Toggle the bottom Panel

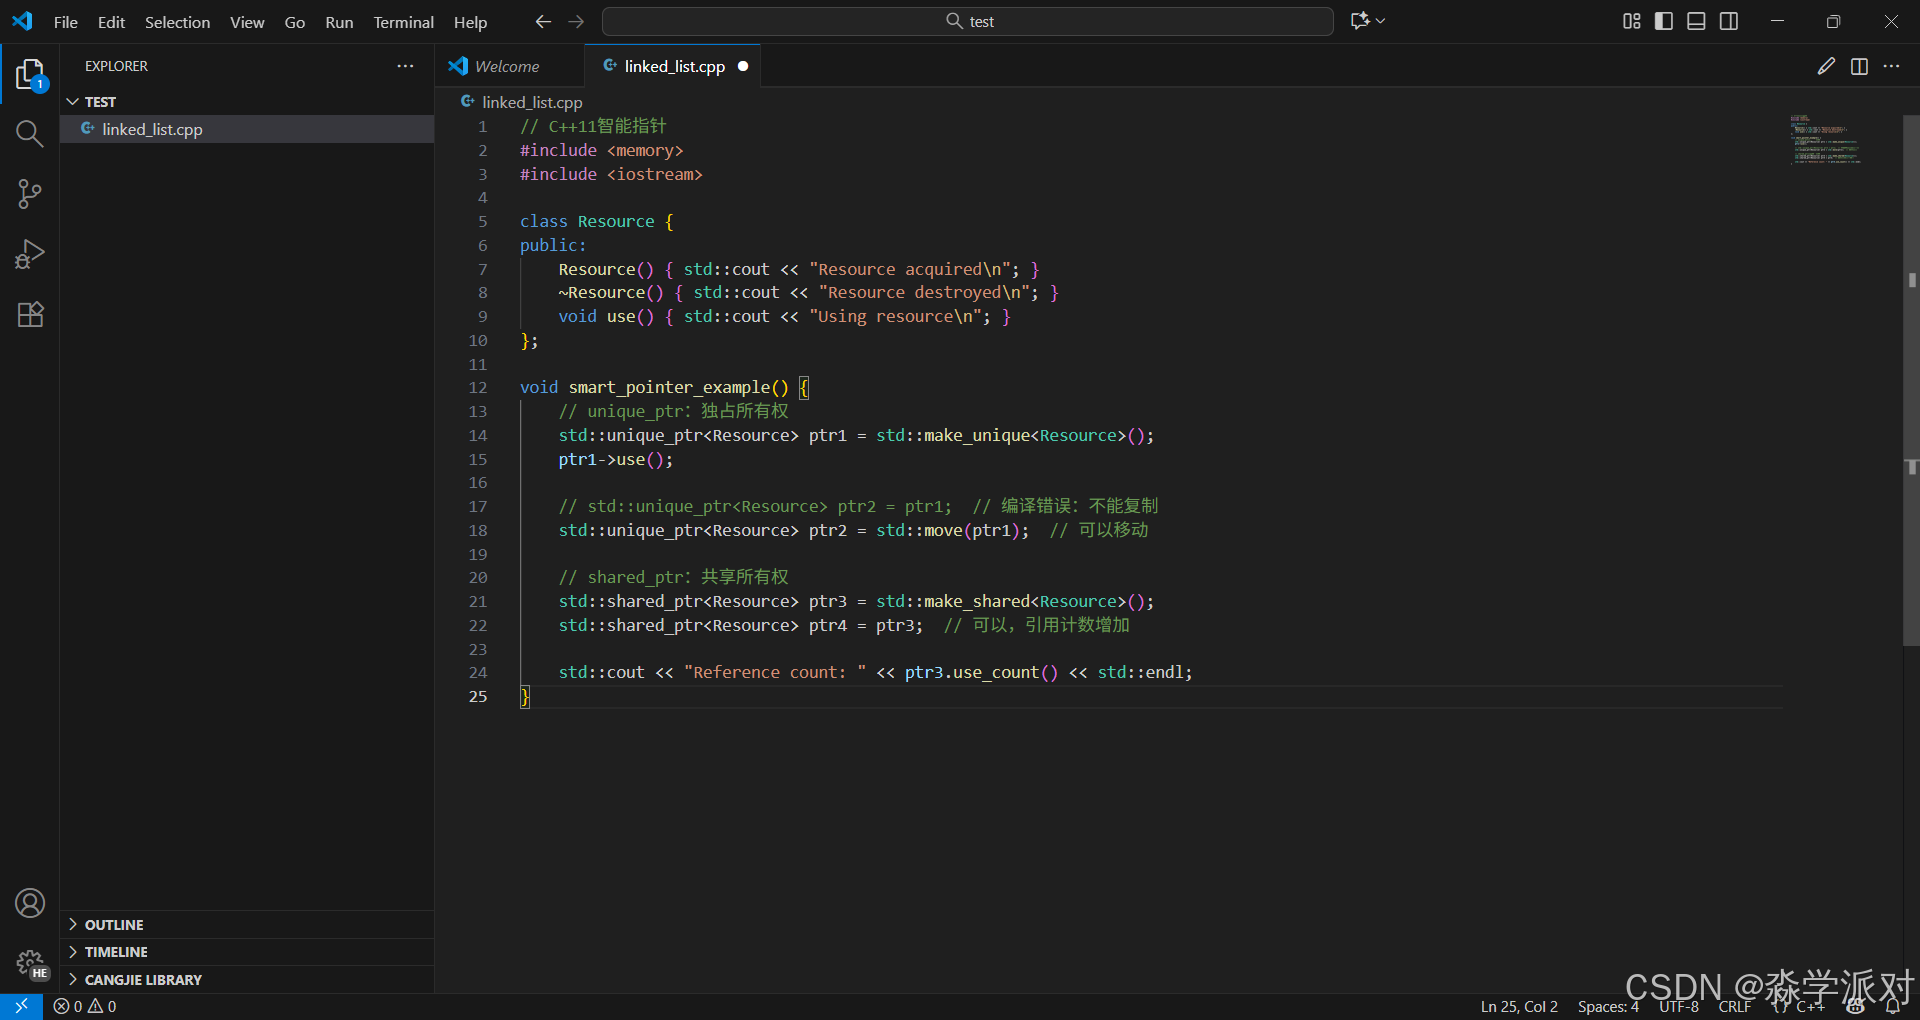(x=1696, y=21)
